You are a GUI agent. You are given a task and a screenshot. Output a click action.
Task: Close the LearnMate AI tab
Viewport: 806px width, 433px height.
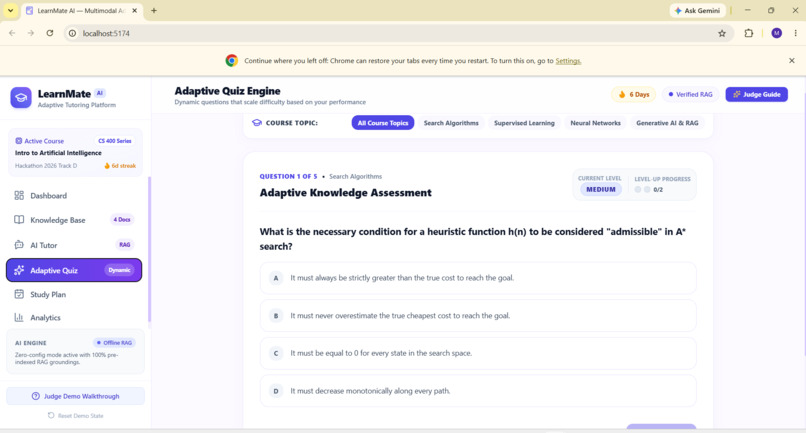(135, 10)
